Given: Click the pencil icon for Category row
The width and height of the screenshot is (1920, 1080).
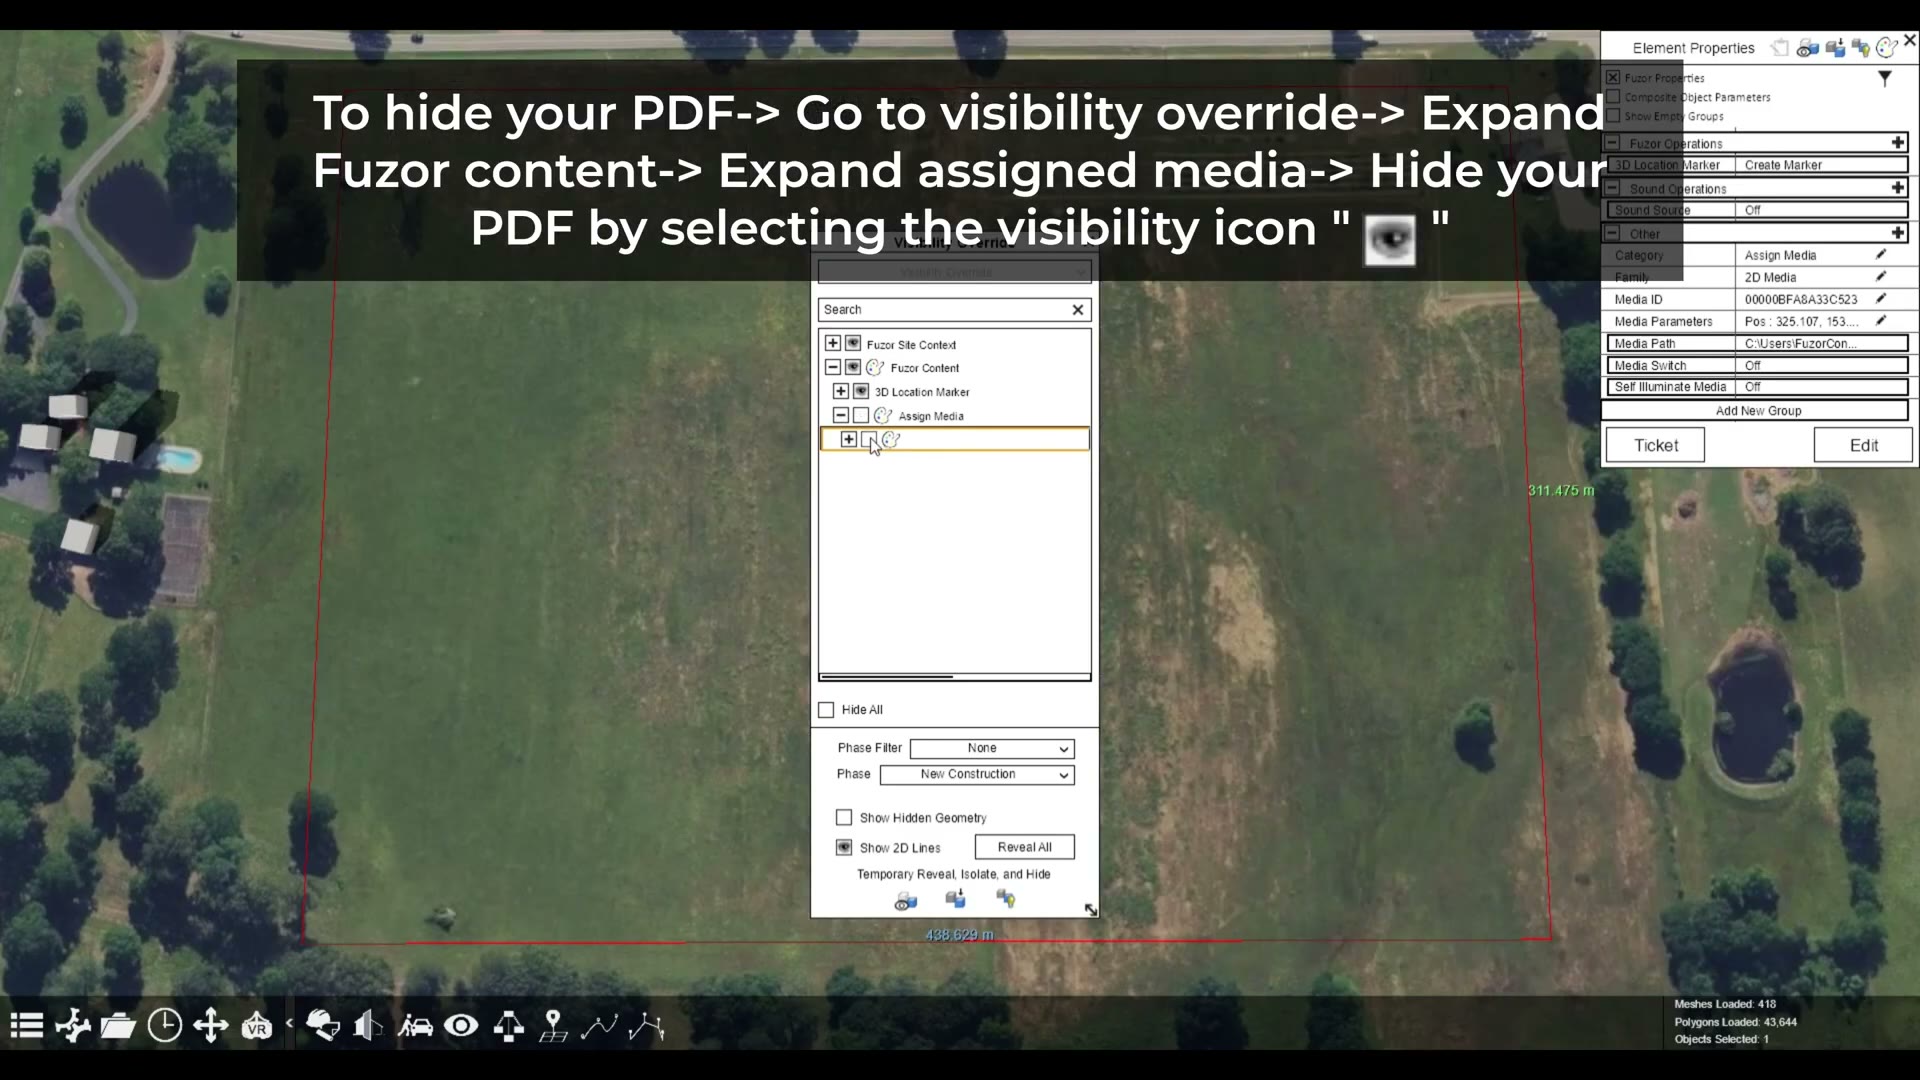Looking at the screenshot, I should (1881, 255).
